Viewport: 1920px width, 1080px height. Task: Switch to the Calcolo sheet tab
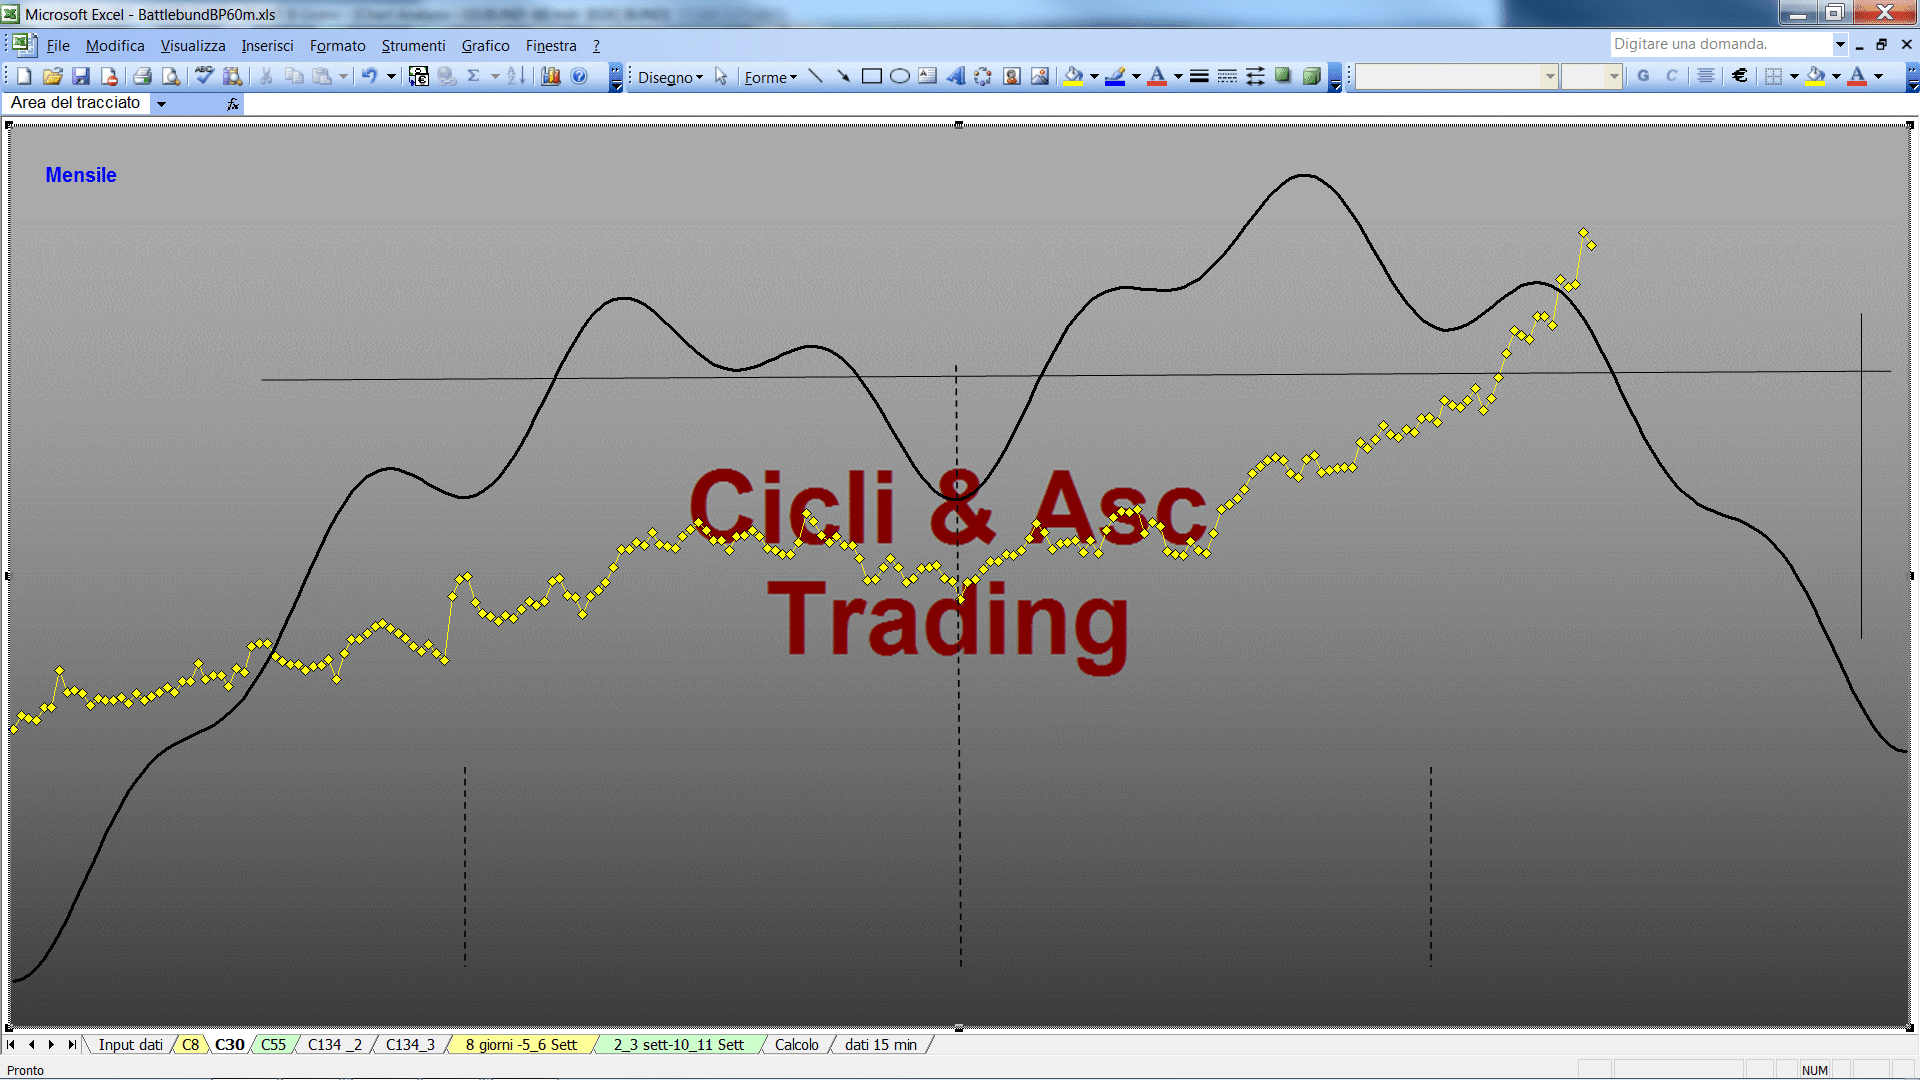point(796,1044)
